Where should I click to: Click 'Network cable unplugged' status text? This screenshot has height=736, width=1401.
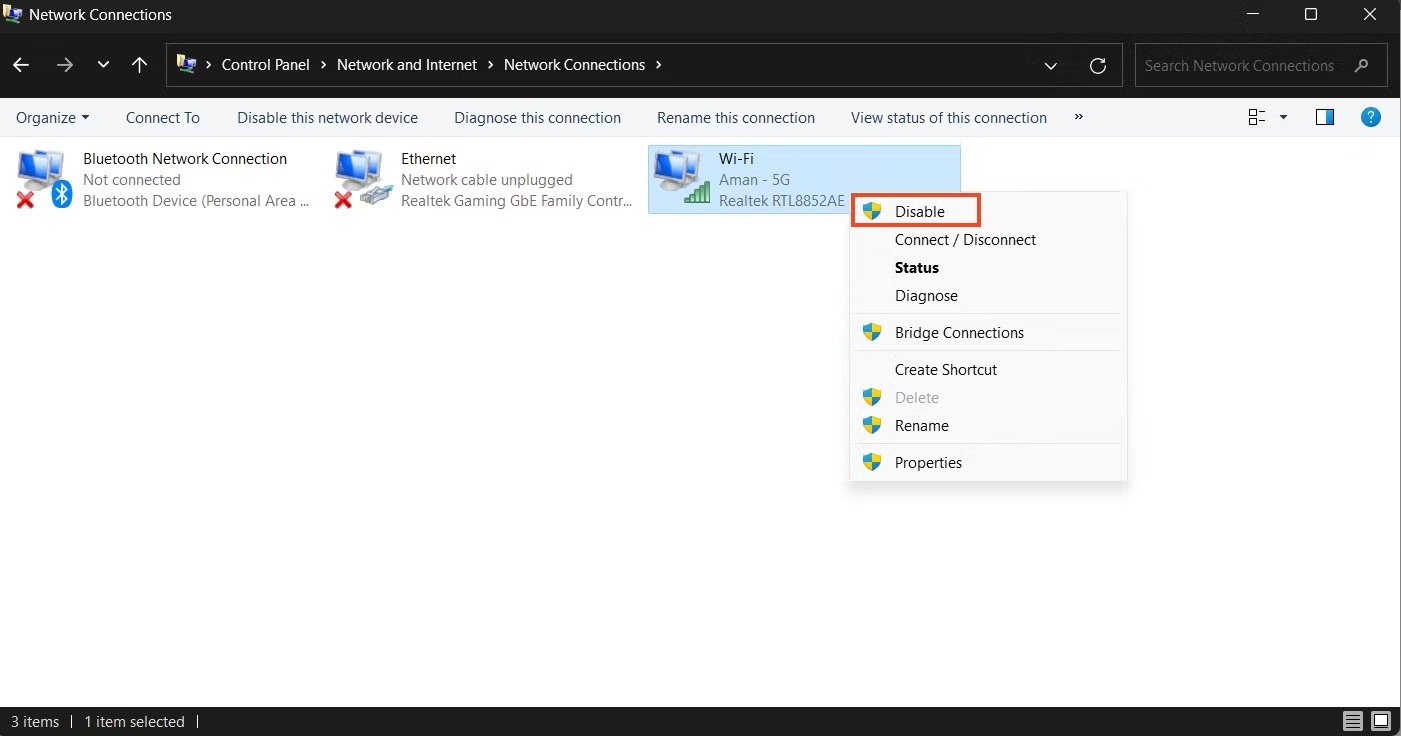pyautogui.click(x=487, y=180)
